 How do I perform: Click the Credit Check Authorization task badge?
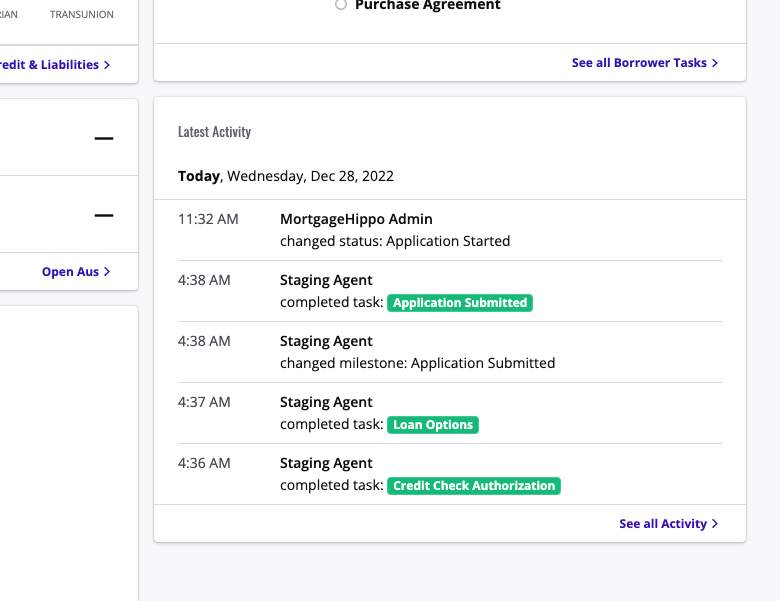(x=474, y=486)
